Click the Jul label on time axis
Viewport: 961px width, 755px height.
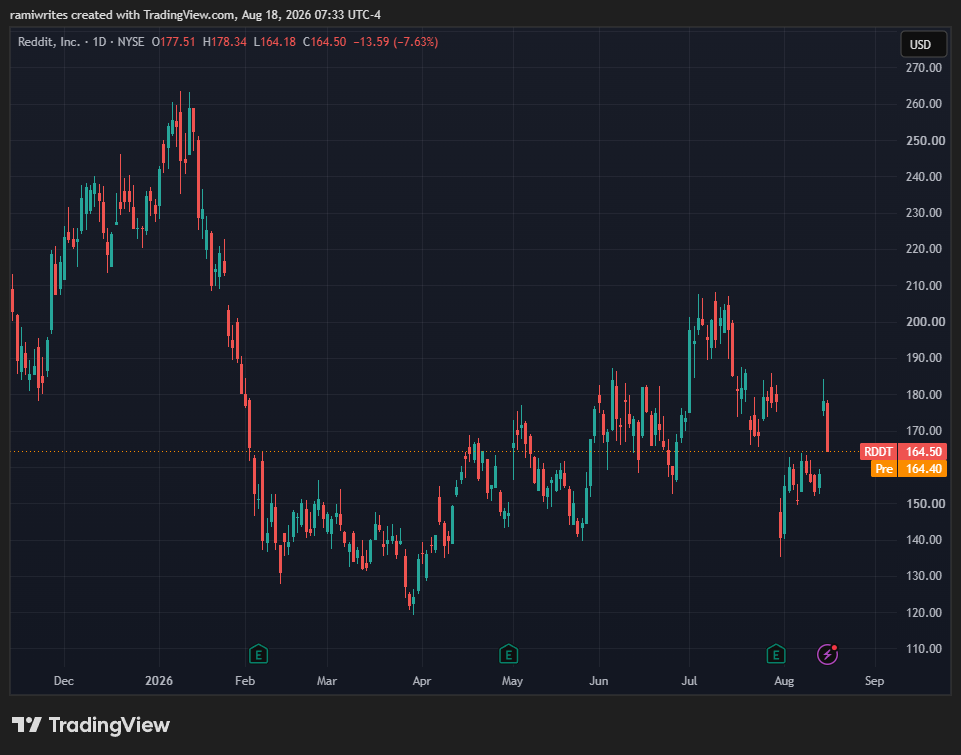pyautogui.click(x=689, y=681)
